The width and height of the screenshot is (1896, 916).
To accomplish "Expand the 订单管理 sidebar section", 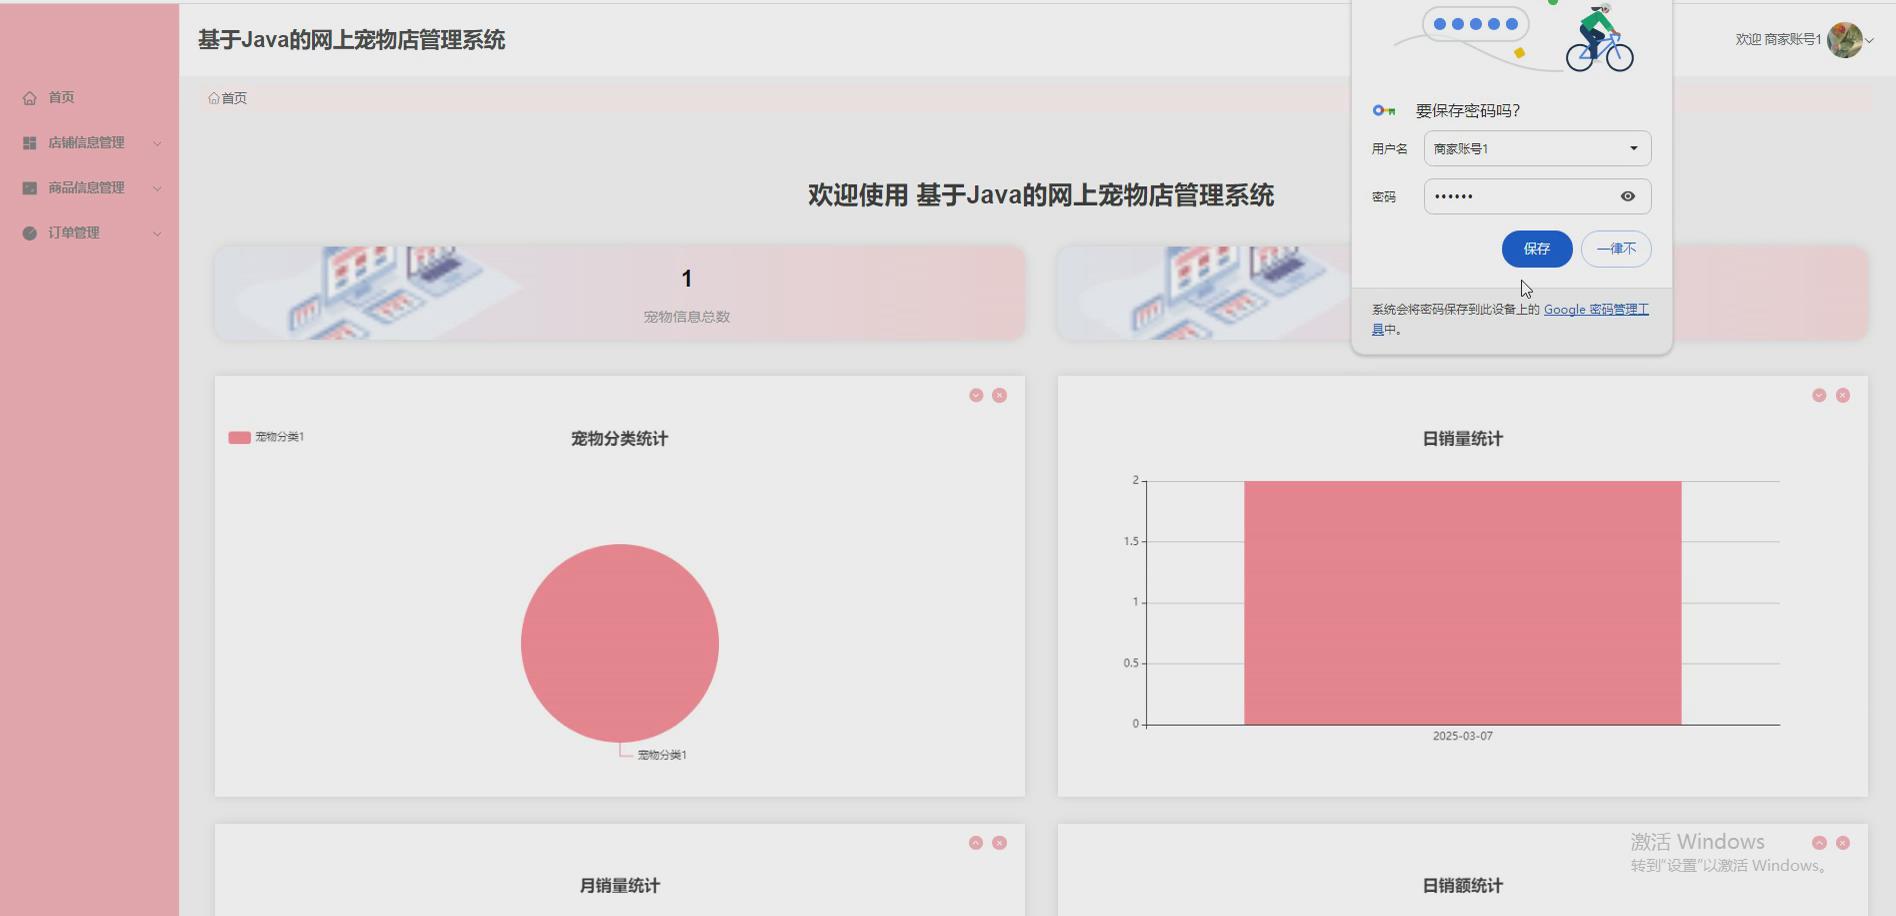I will pyautogui.click(x=157, y=232).
